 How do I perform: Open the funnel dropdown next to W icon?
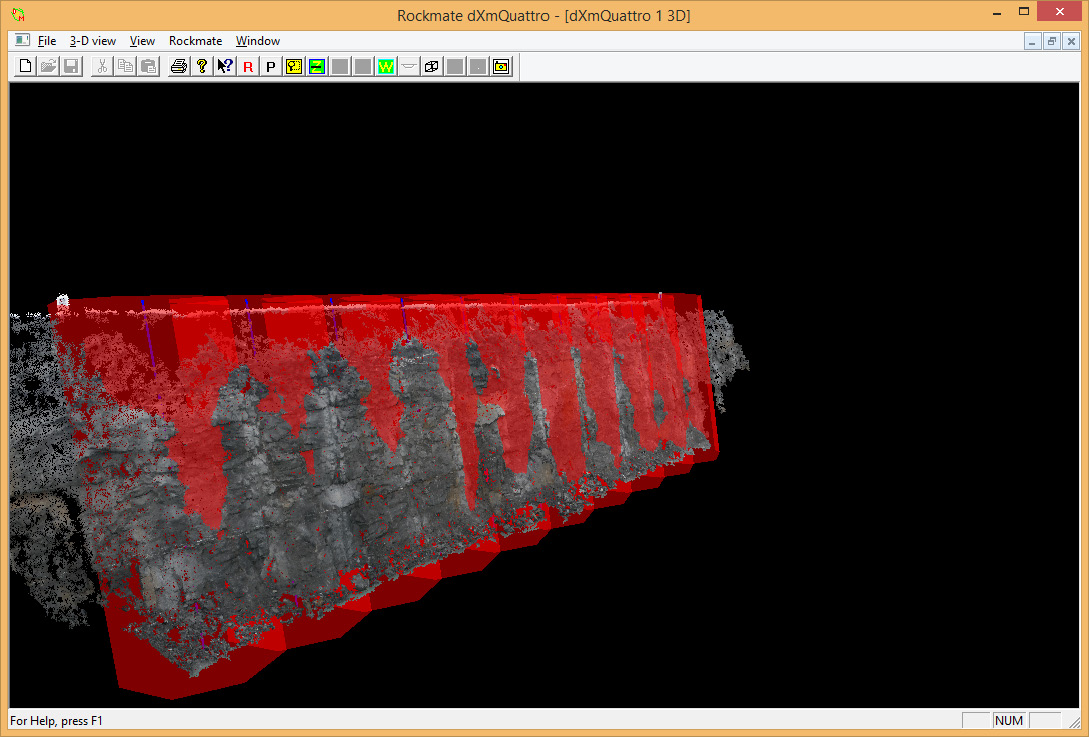point(408,65)
